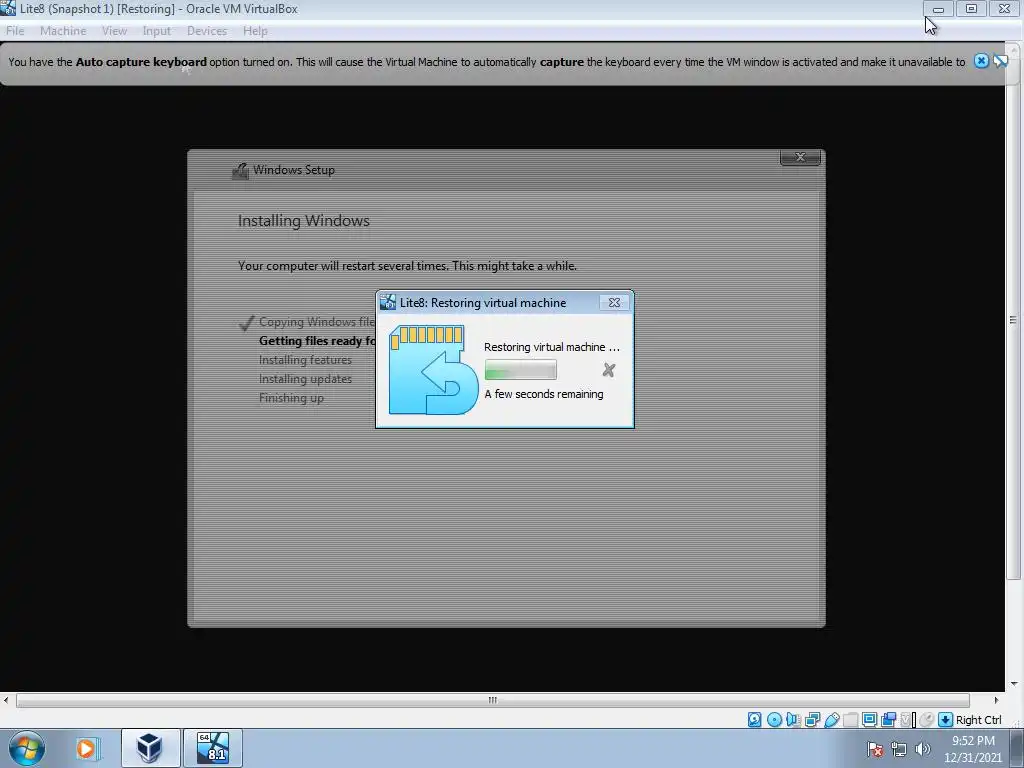The image size is (1024, 768).
Task: Open the Devices menu
Action: (x=207, y=31)
